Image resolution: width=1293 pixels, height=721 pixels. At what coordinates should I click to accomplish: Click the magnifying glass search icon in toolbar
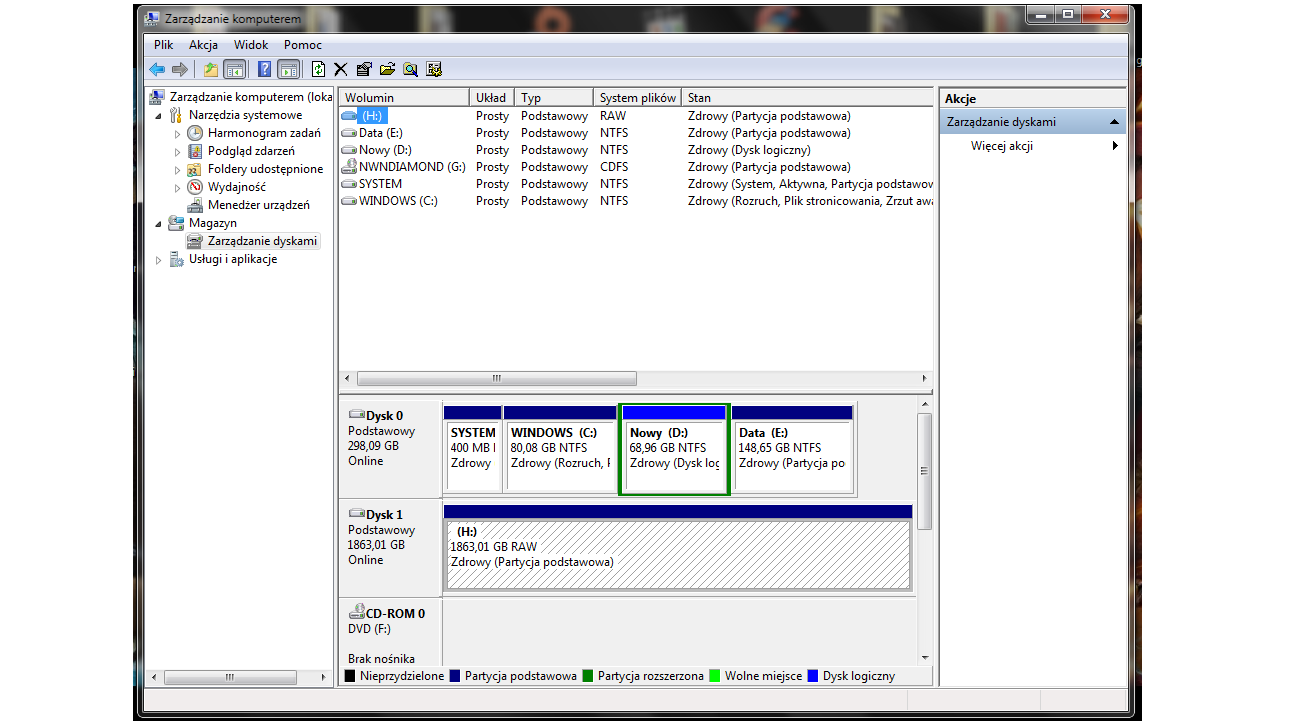point(410,69)
